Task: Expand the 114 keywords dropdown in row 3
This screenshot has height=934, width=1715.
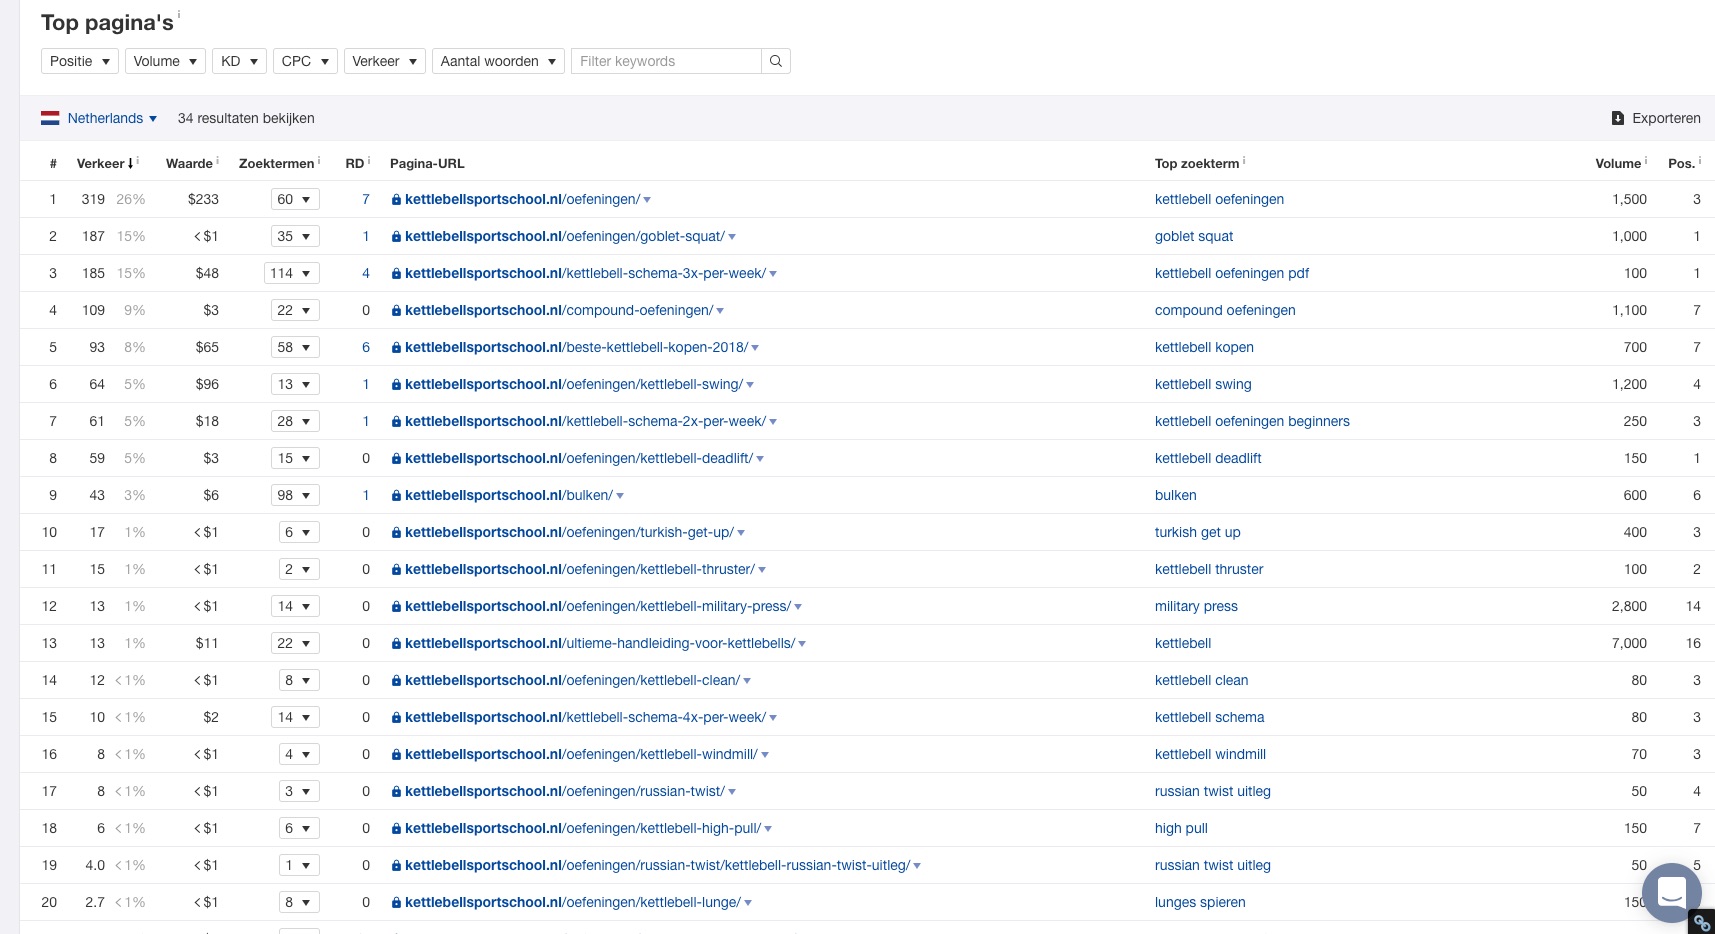Action: click(291, 273)
